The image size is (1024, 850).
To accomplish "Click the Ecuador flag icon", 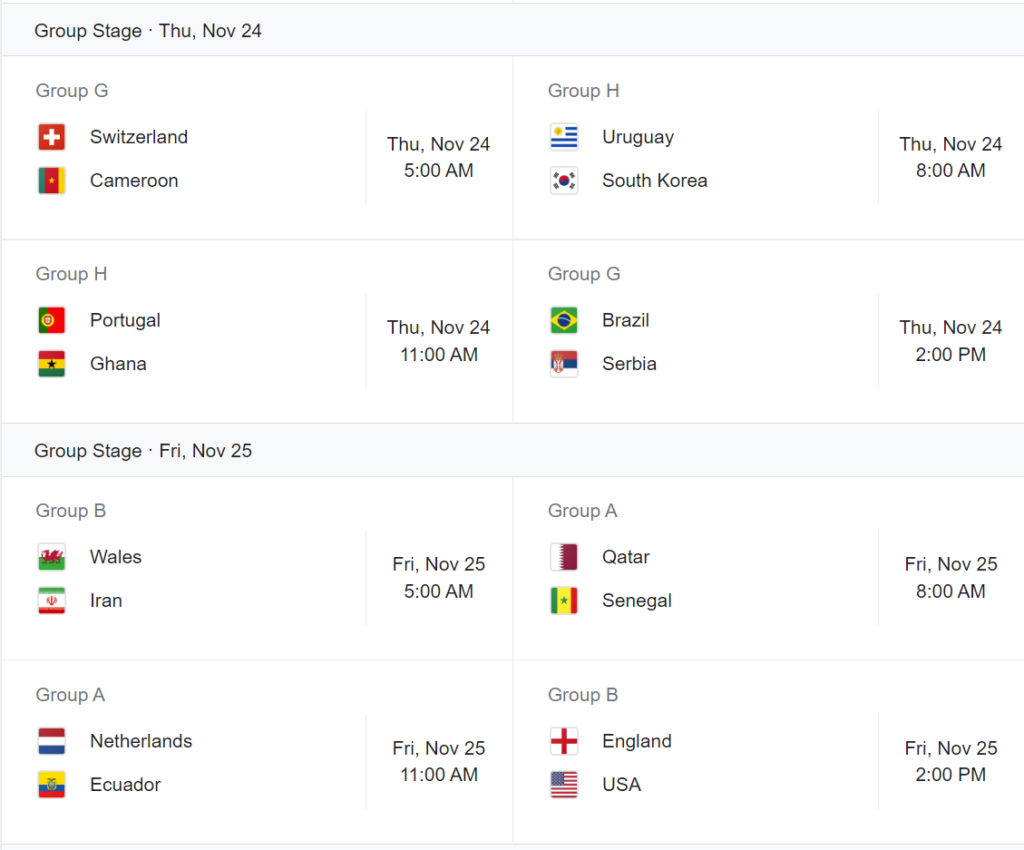I will [x=52, y=785].
